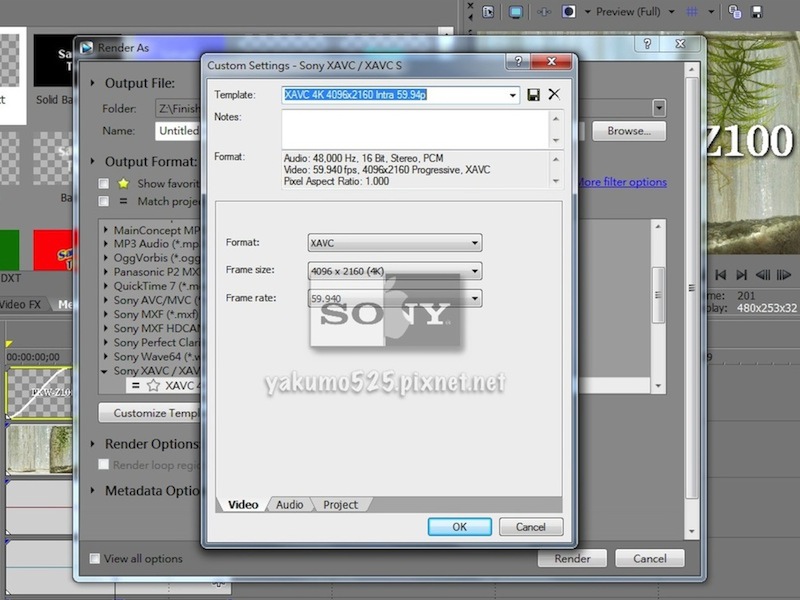This screenshot has height=600, width=800.
Task: Click the Browse... button
Action: tap(629, 131)
